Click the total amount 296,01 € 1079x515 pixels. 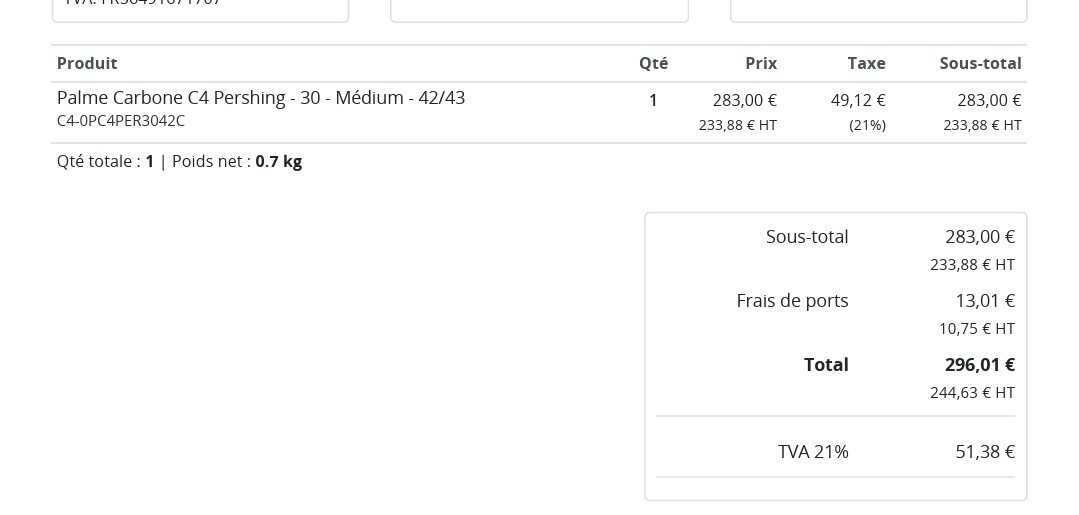[x=979, y=365]
